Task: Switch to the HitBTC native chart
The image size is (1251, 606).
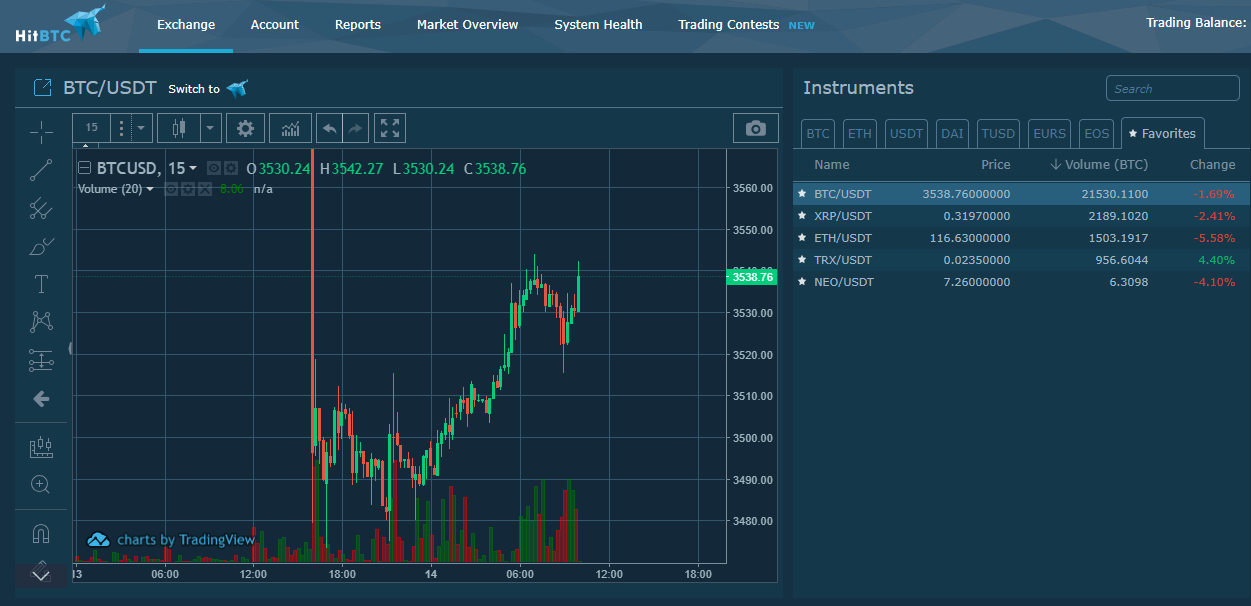Action: (208, 89)
